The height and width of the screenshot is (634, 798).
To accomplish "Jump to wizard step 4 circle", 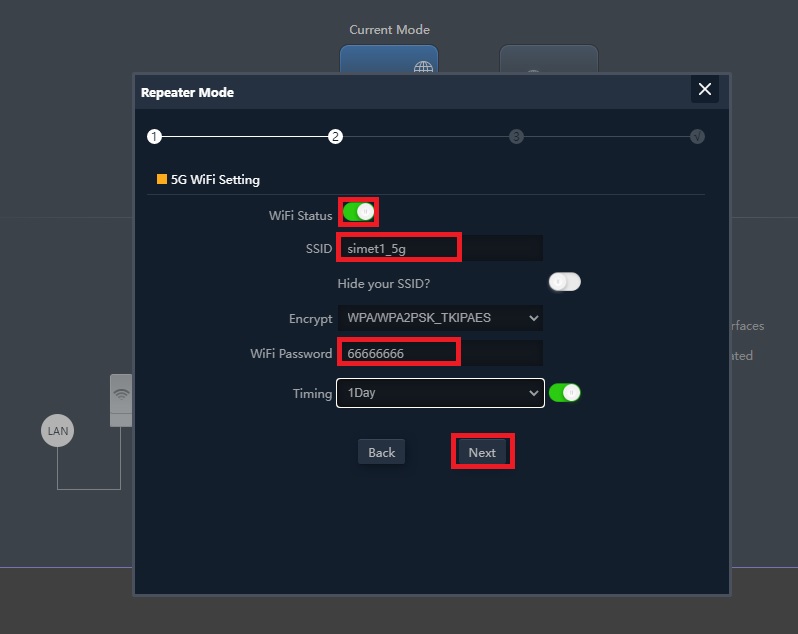I will pyautogui.click(x=697, y=136).
